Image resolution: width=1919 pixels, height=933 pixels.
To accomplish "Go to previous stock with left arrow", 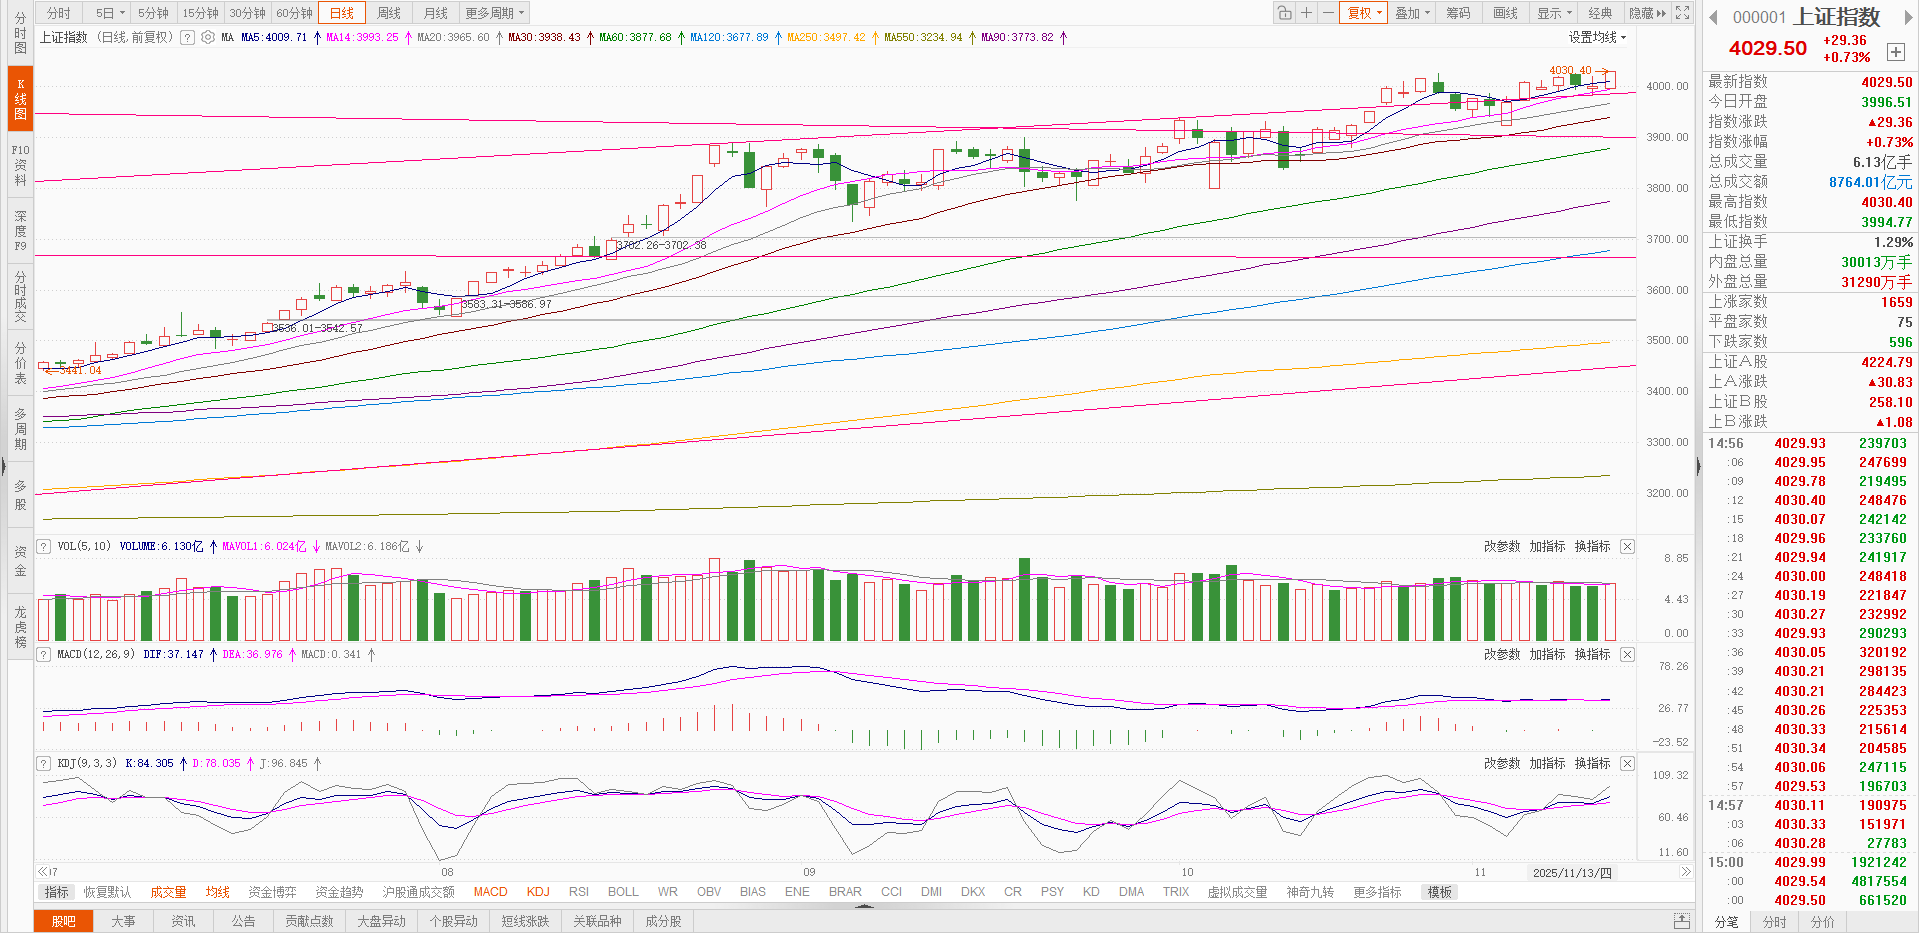I will [1713, 17].
